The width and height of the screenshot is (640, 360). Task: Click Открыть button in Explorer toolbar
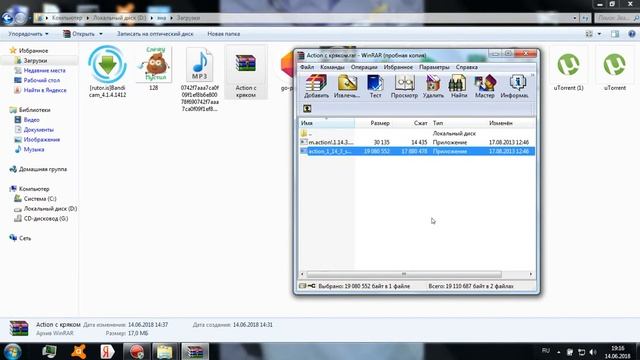pyautogui.click(x=79, y=34)
